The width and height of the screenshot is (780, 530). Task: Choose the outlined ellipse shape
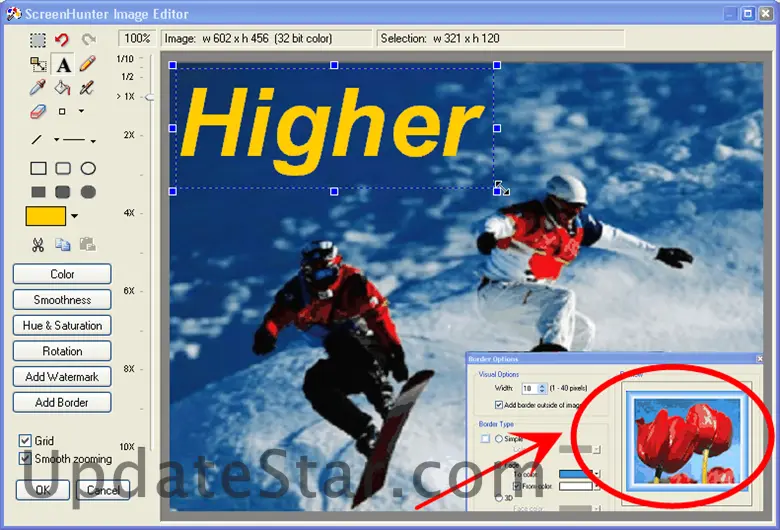(88, 168)
